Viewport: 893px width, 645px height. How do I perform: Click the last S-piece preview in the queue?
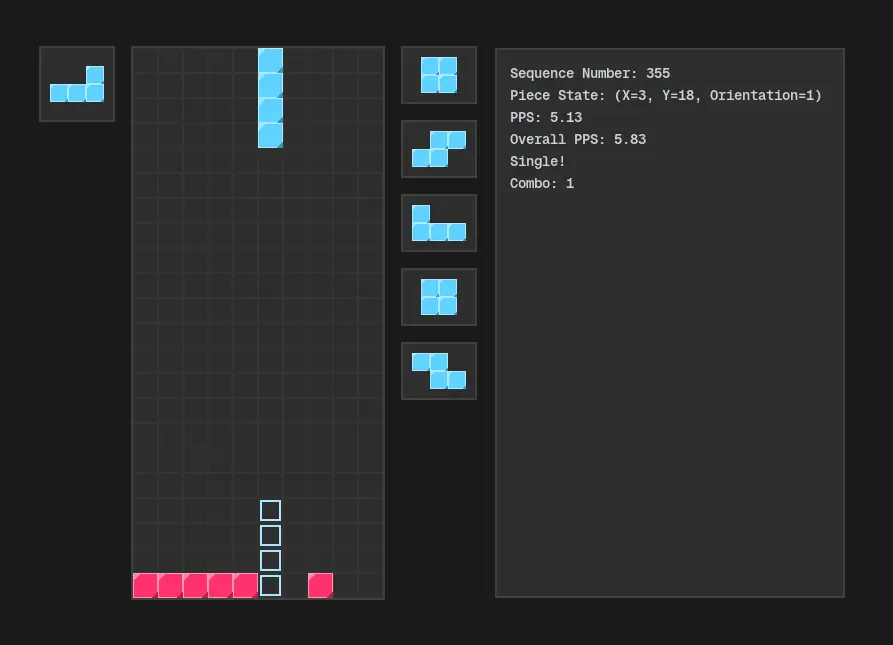(x=439, y=370)
